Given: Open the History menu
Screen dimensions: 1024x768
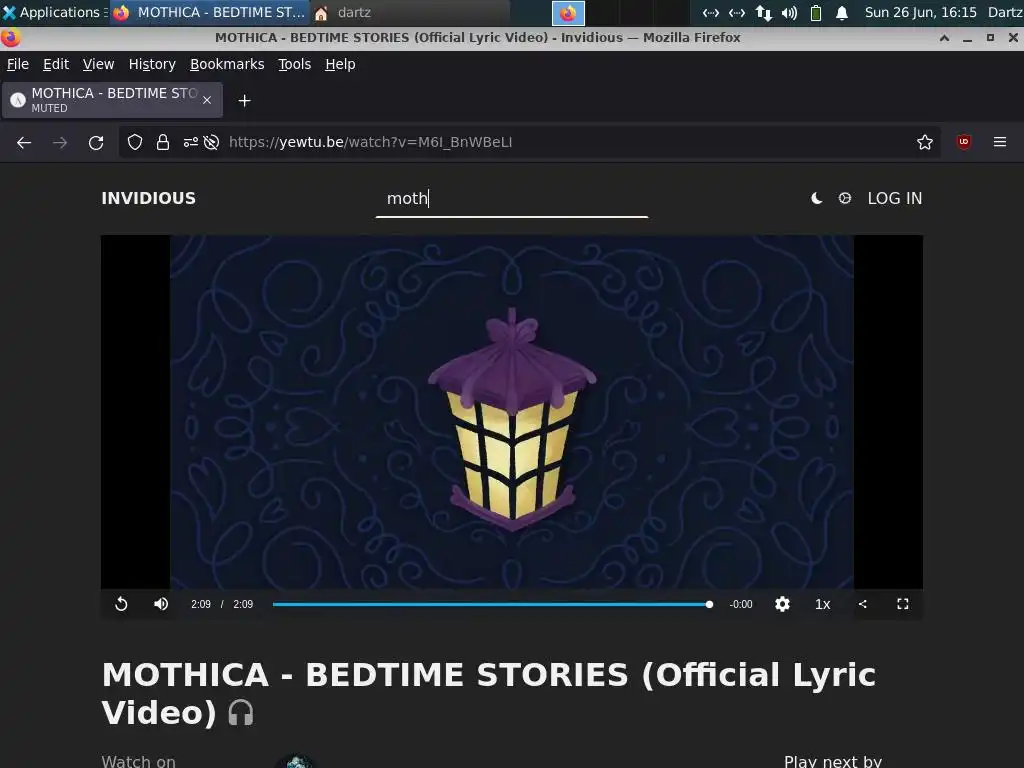Looking at the screenshot, I should click(152, 64).
